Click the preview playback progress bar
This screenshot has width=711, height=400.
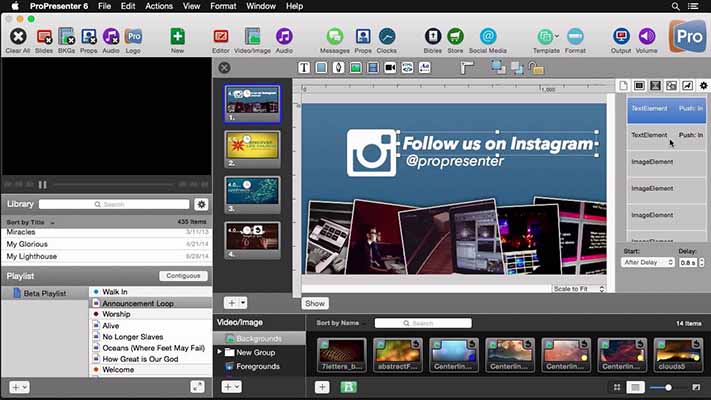pos(113,185)
